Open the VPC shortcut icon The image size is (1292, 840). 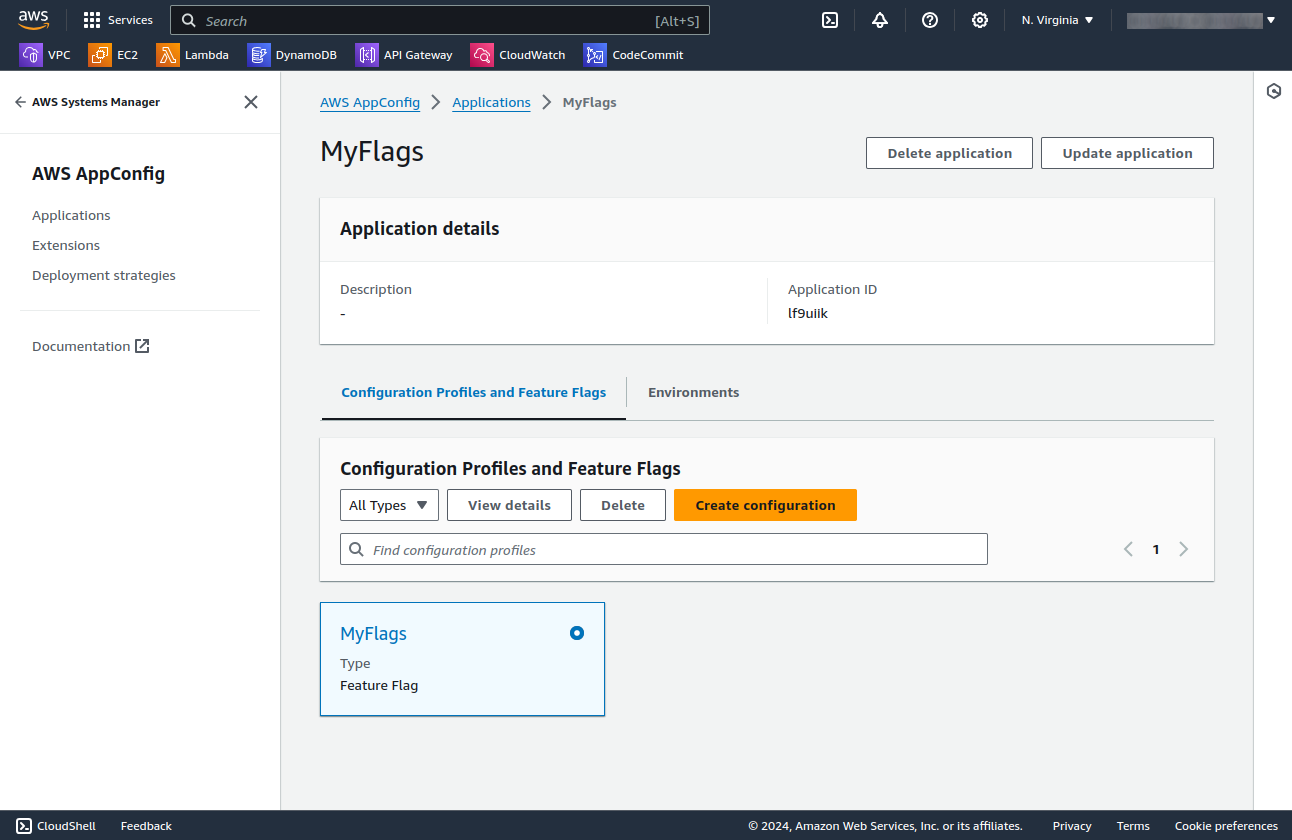click(x=31, y=55)
